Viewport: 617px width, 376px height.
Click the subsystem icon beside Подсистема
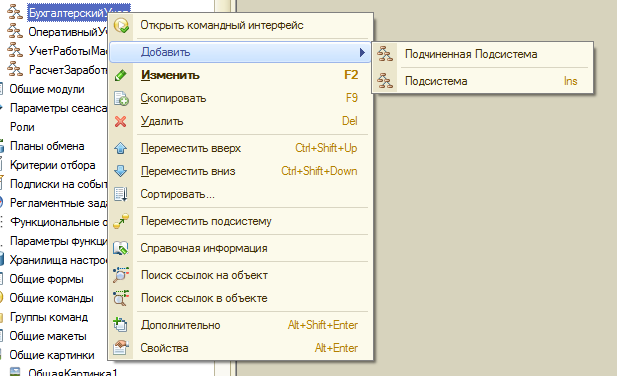coord(385,81)
